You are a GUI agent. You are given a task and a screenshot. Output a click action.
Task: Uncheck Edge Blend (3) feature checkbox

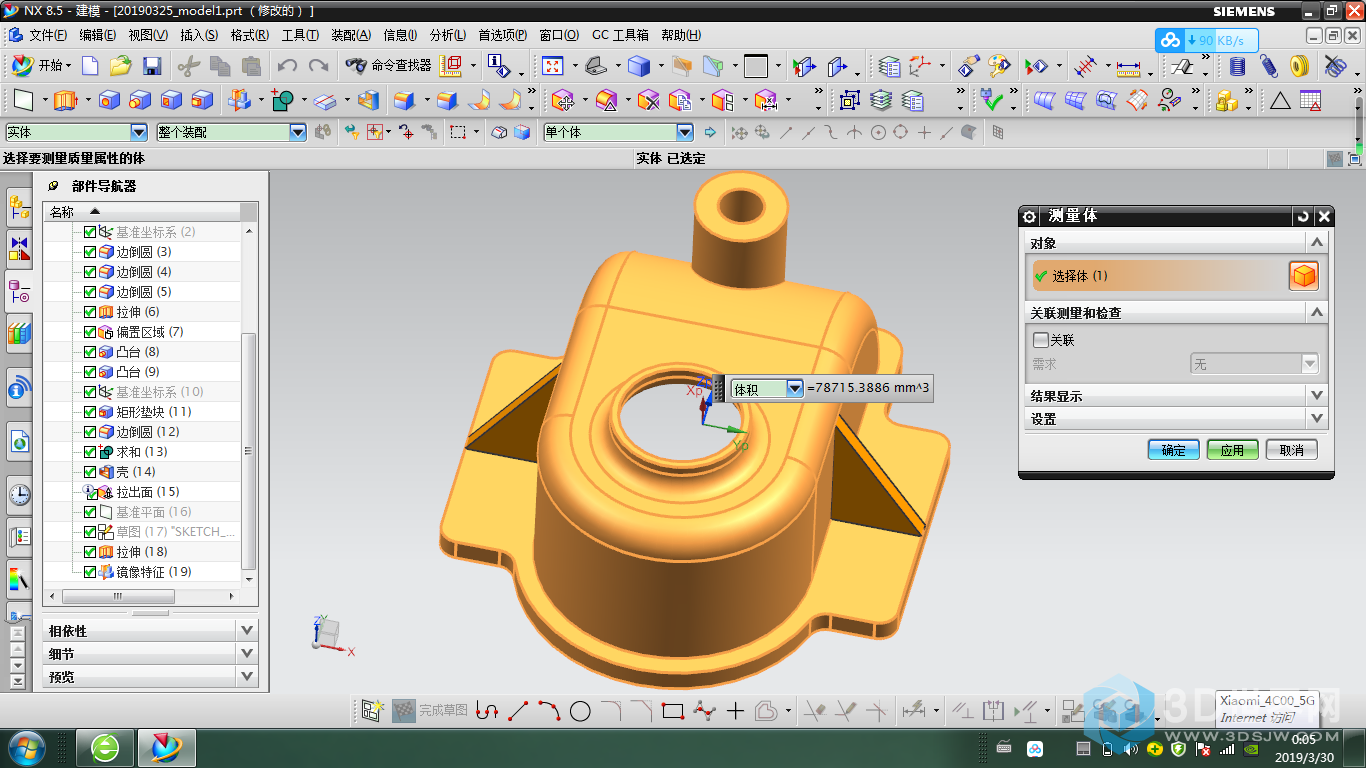(x=90, y=252)
